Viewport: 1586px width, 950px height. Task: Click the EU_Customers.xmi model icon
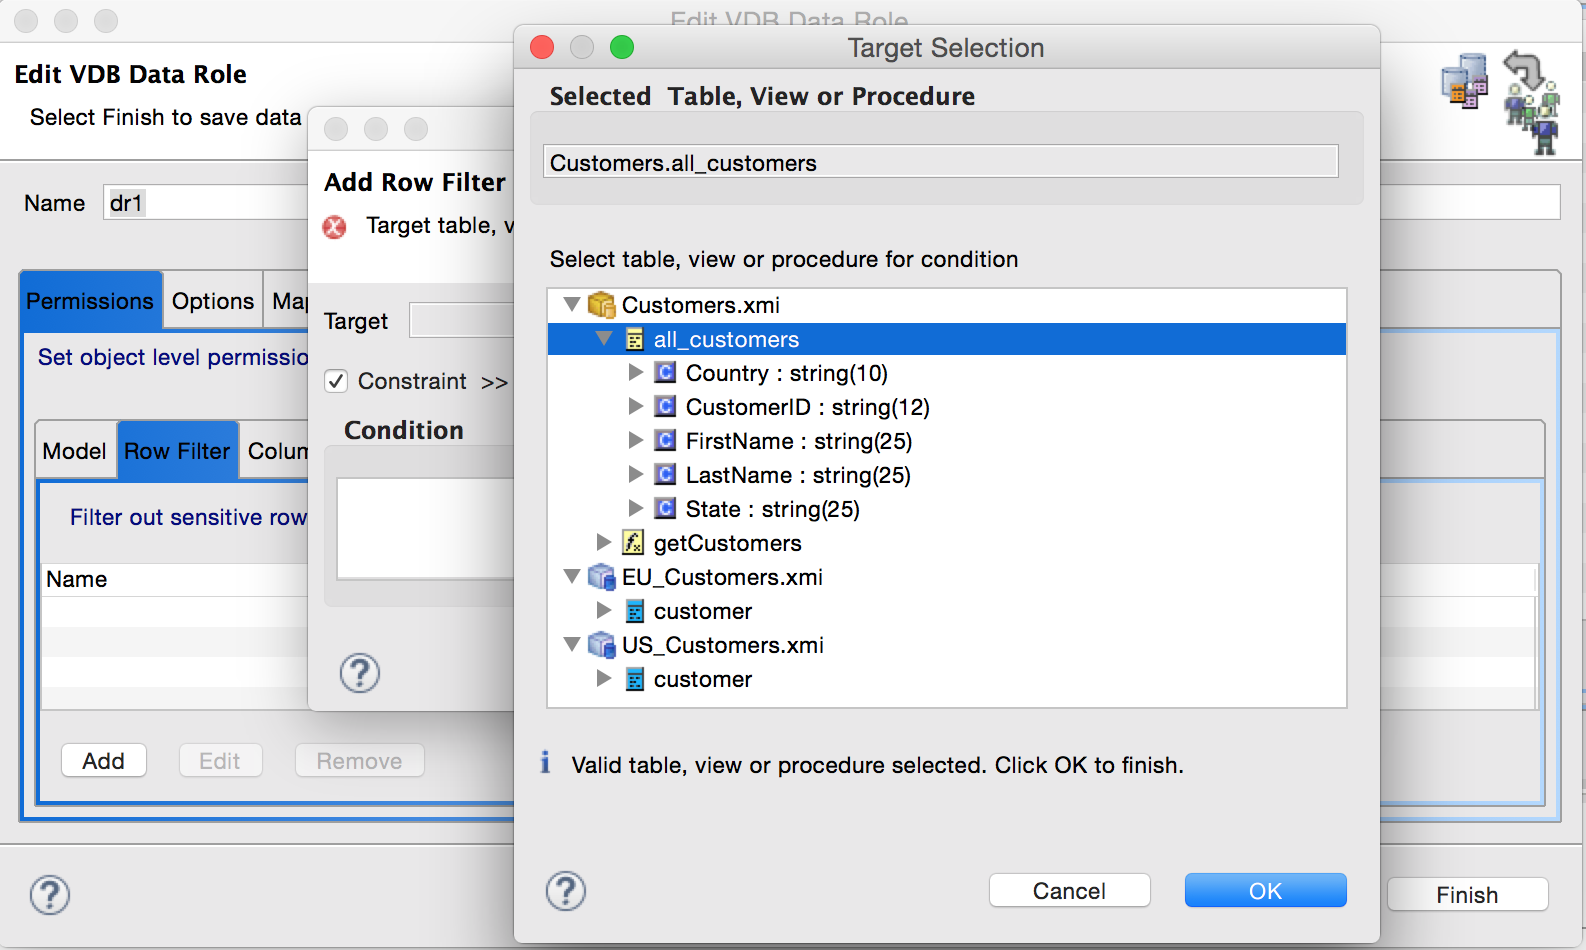click(601, 577)
